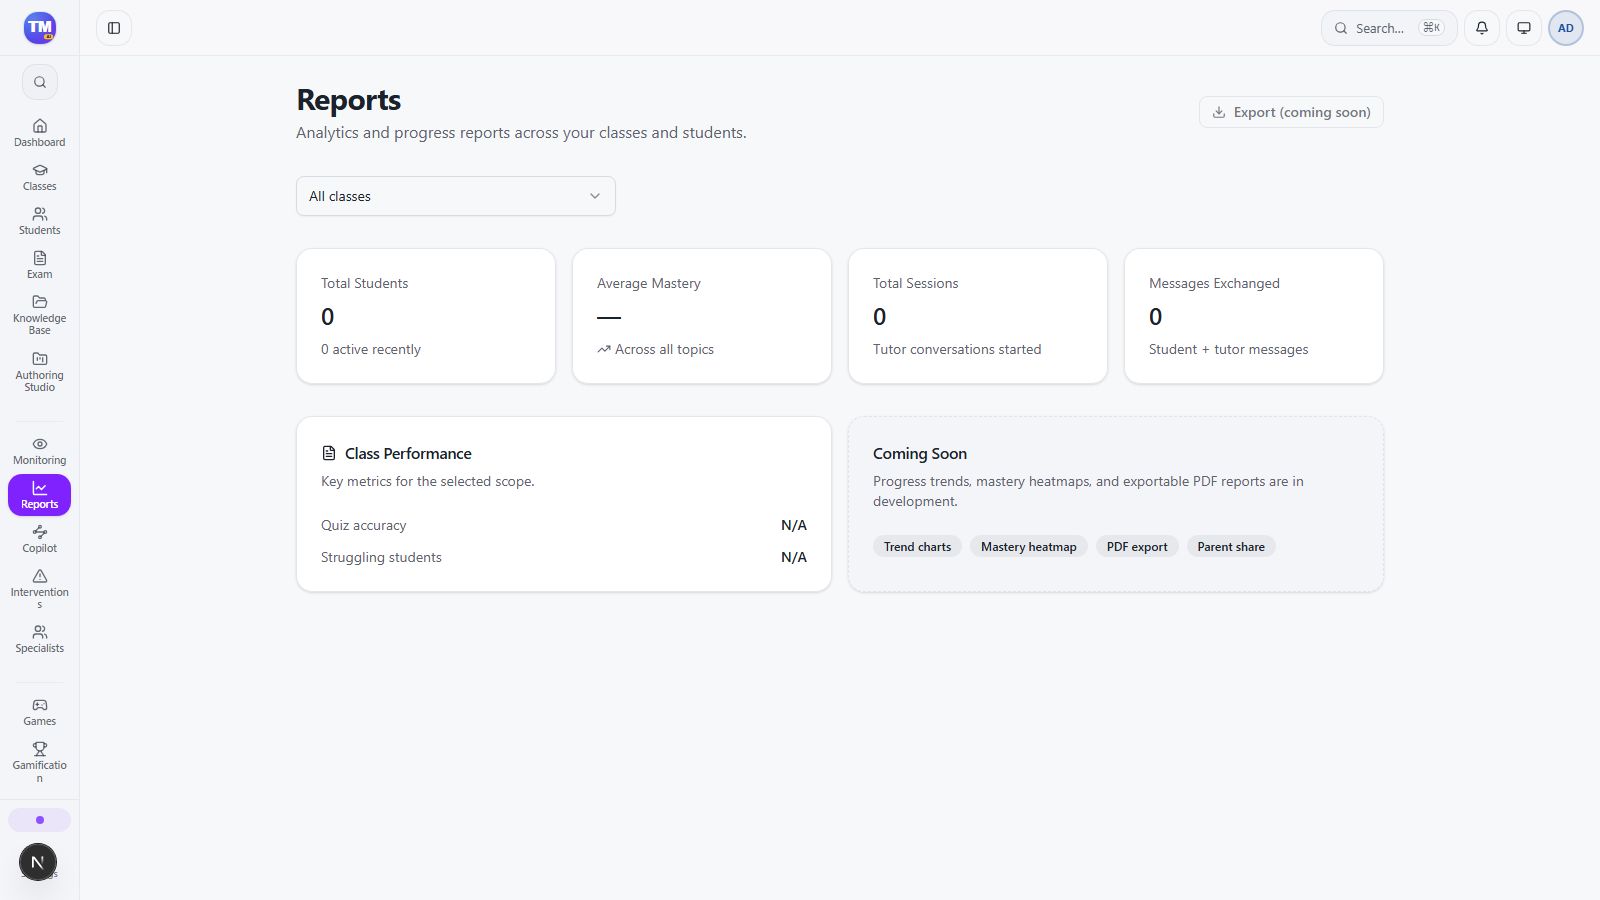Click the round N badge bottom-left
Viewport: 1600px width, 900px height.
38,862
